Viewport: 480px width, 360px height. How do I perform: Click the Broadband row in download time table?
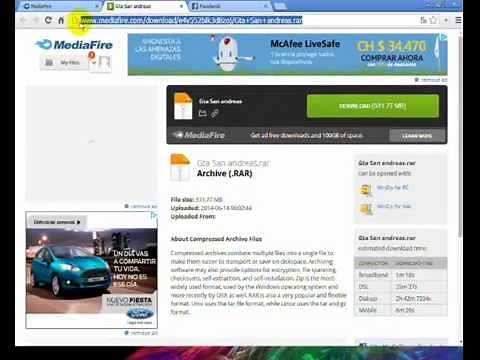click(x=401, y=275)
